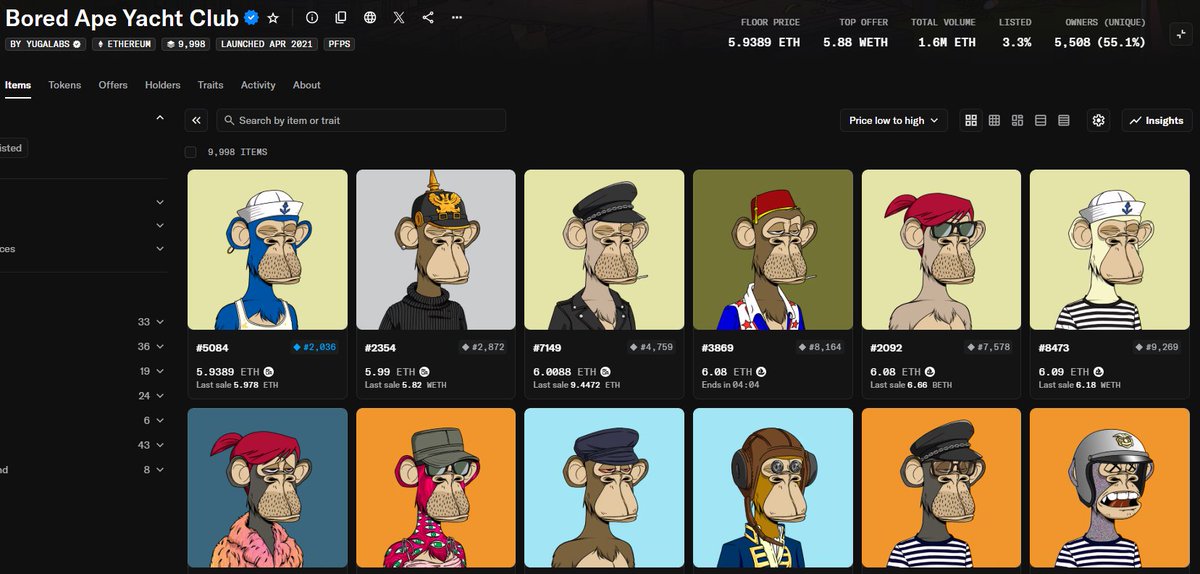Open the Insights panel button
Viewport: 1200px width, 574px height.
1157,120
